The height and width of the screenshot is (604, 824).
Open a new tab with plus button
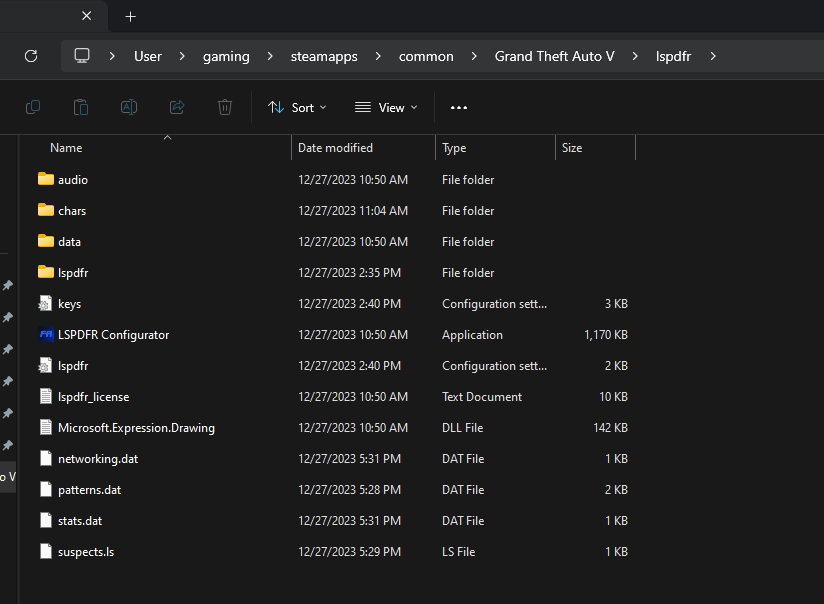coord(130,17)
